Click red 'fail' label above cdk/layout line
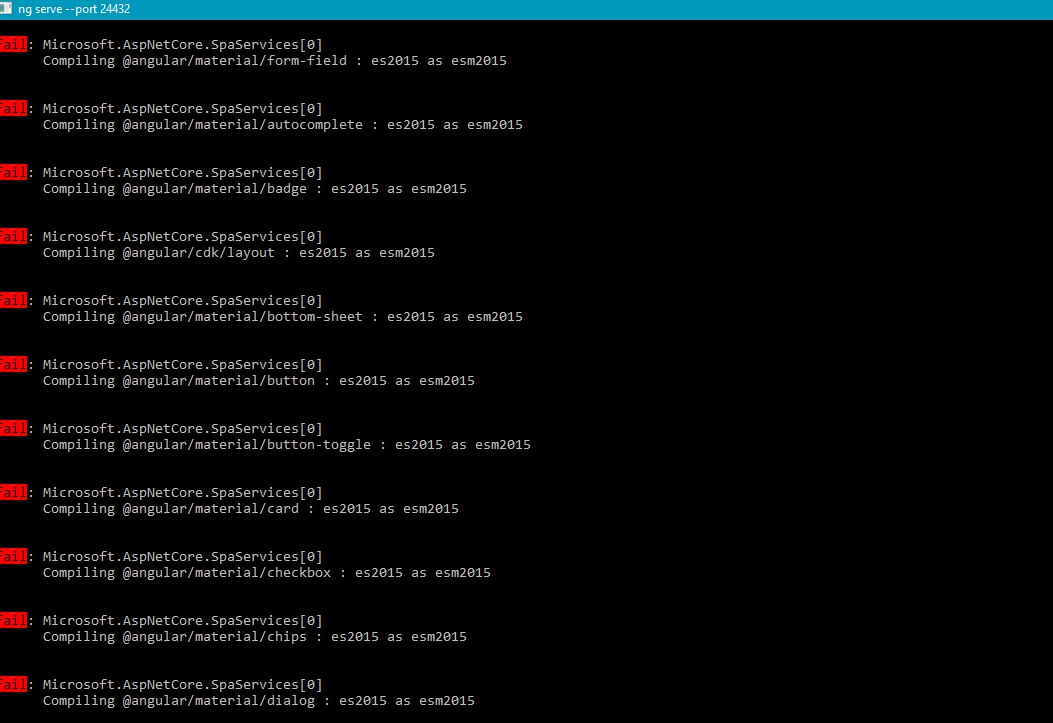The width and height of the screenshot is (1053, 723). tap(13, 236)
